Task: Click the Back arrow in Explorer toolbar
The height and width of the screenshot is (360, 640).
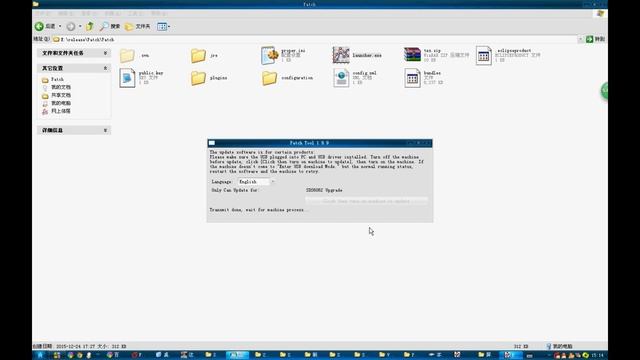Action: pyautogui.click(x=39, y=27)
